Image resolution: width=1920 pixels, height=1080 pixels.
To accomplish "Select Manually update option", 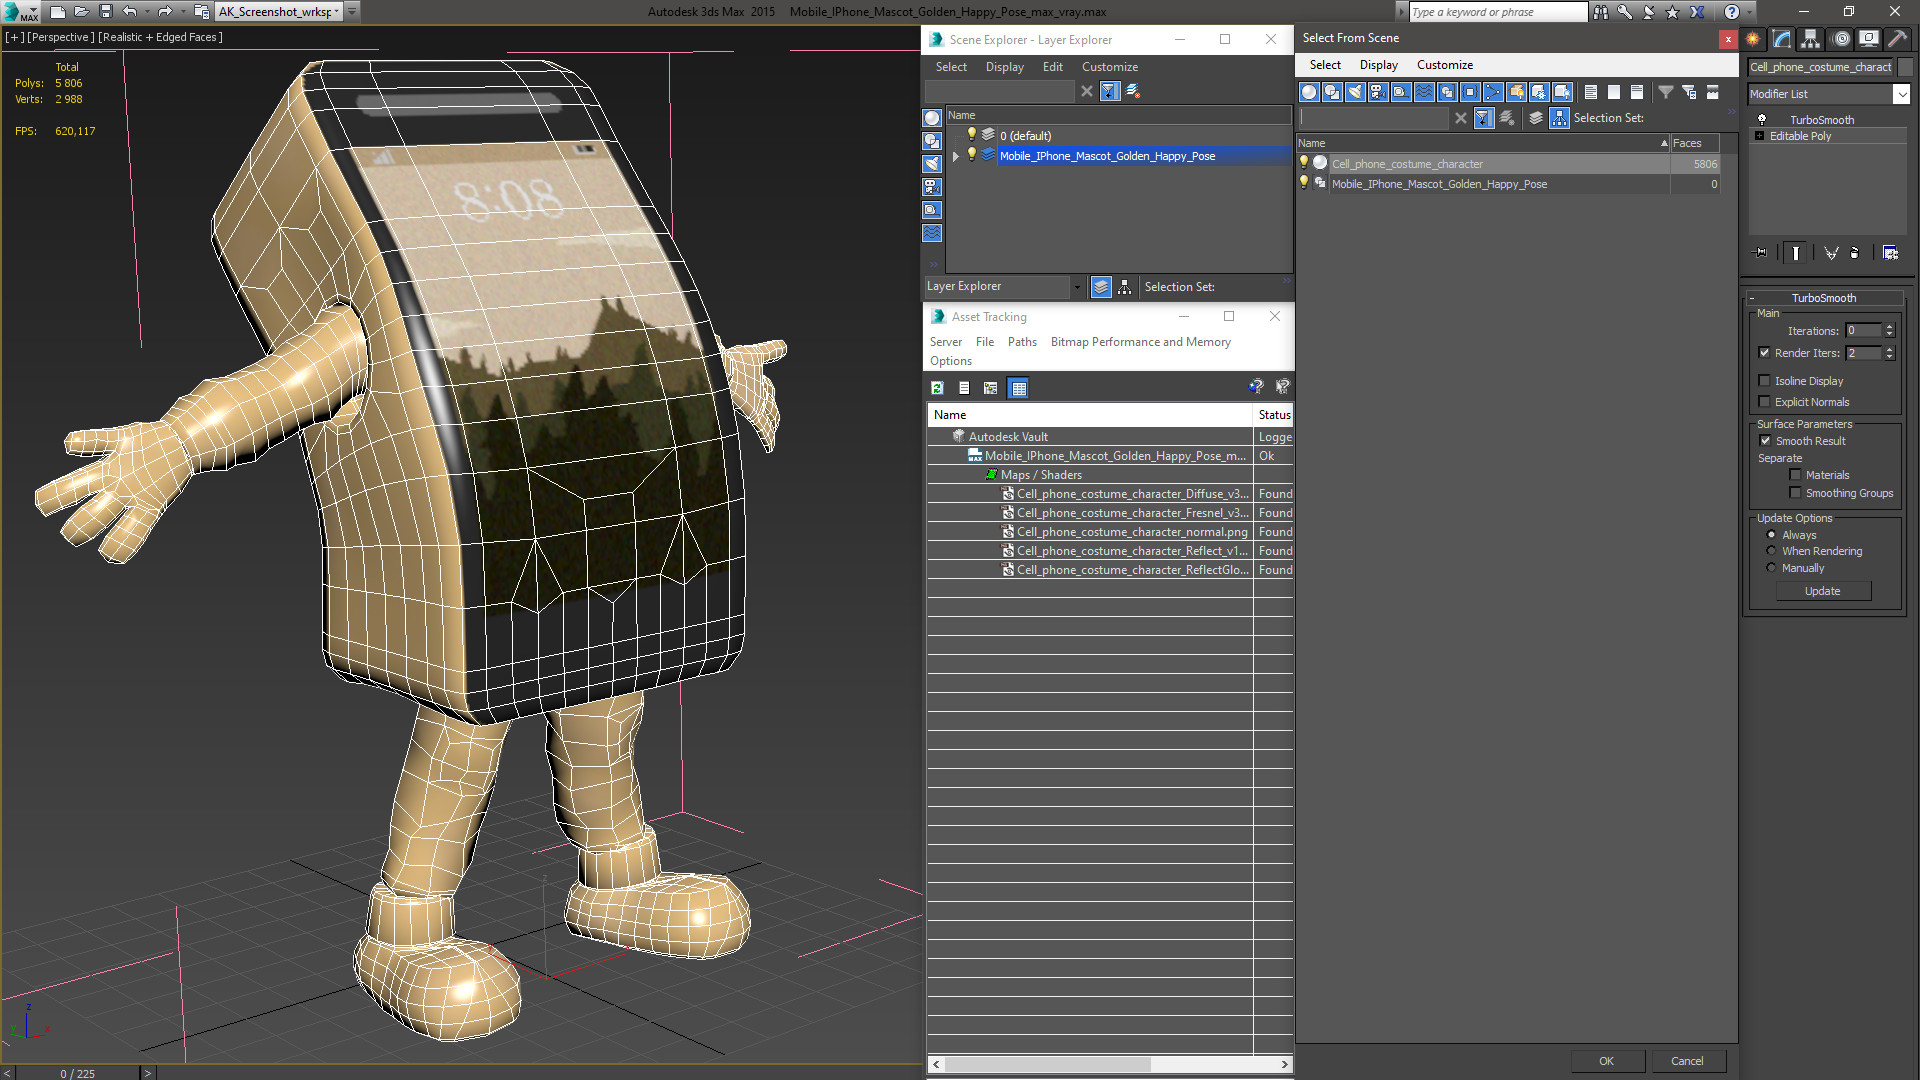I will pyautogui.click(x=1771, y=568).
